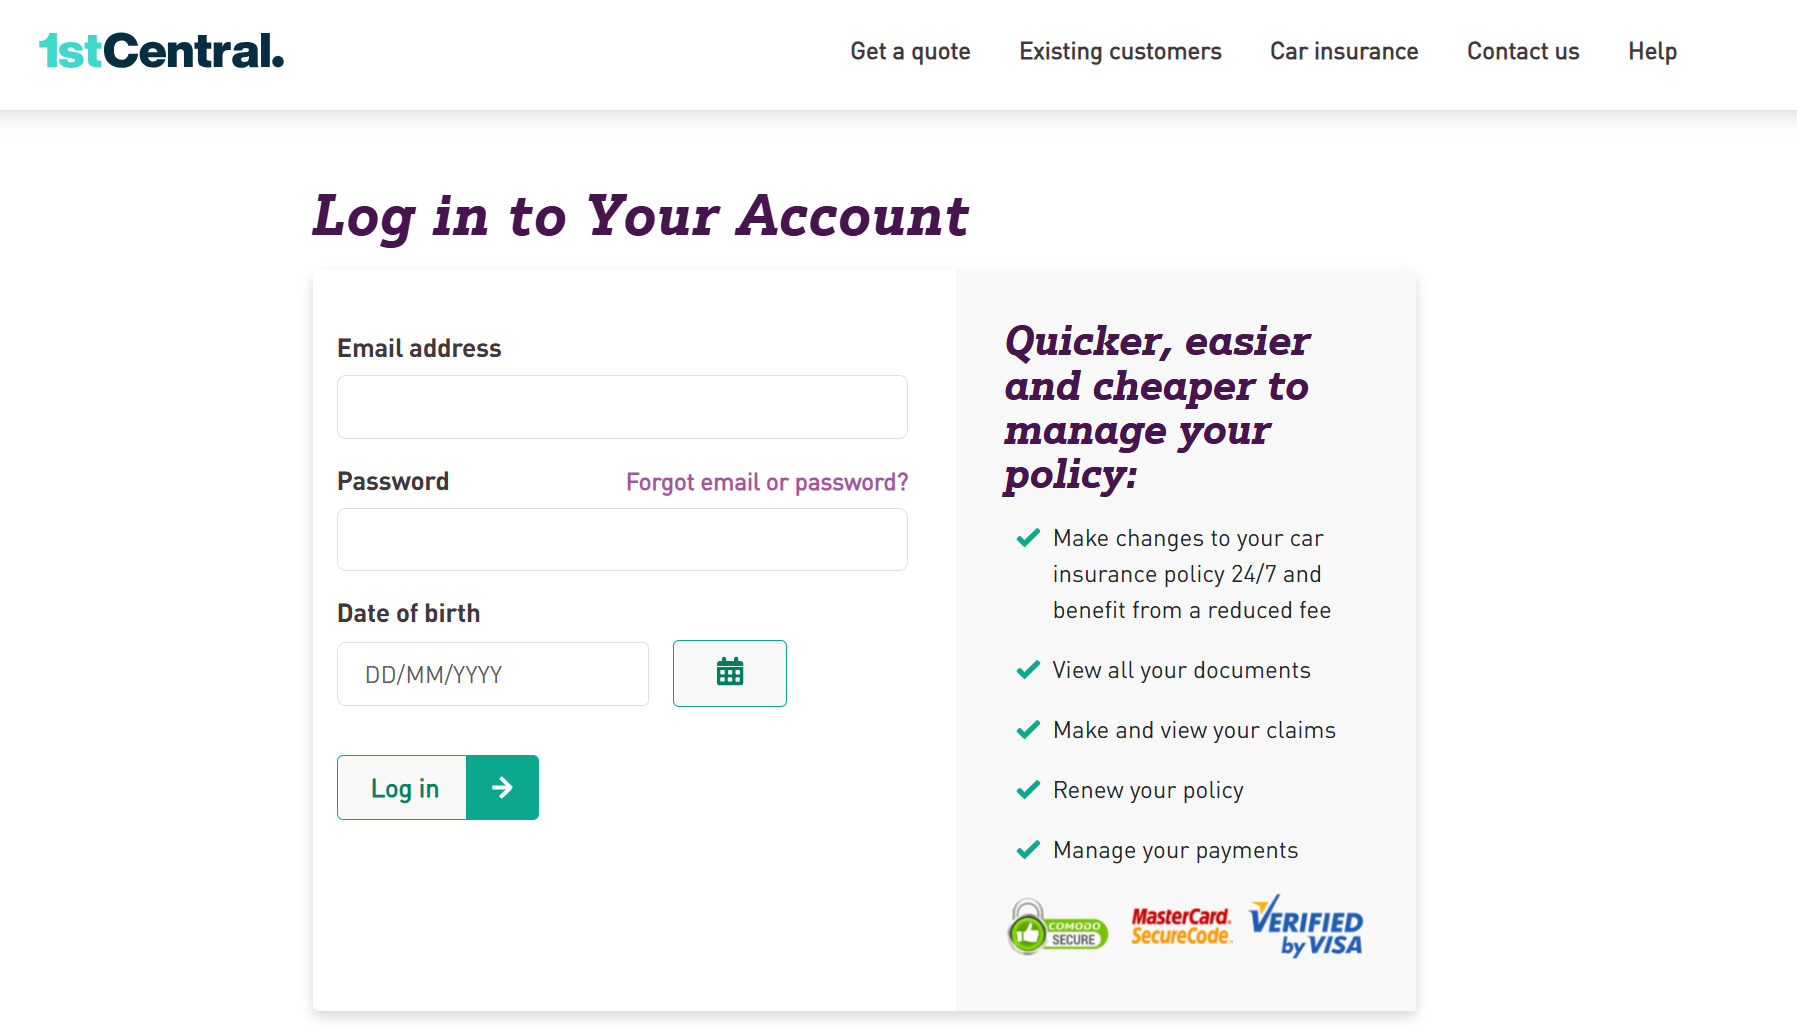This screenshot has width=1797, height=1030.
Task: Select Help in the top navigation
Action: pyautogui.click(x=1652, y=51)
